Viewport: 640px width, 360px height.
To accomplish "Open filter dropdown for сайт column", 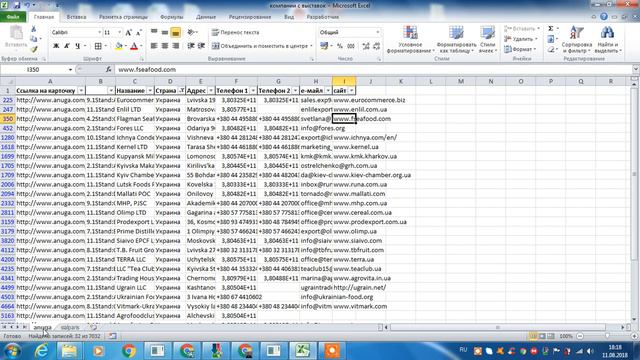I will click(351, 90).
